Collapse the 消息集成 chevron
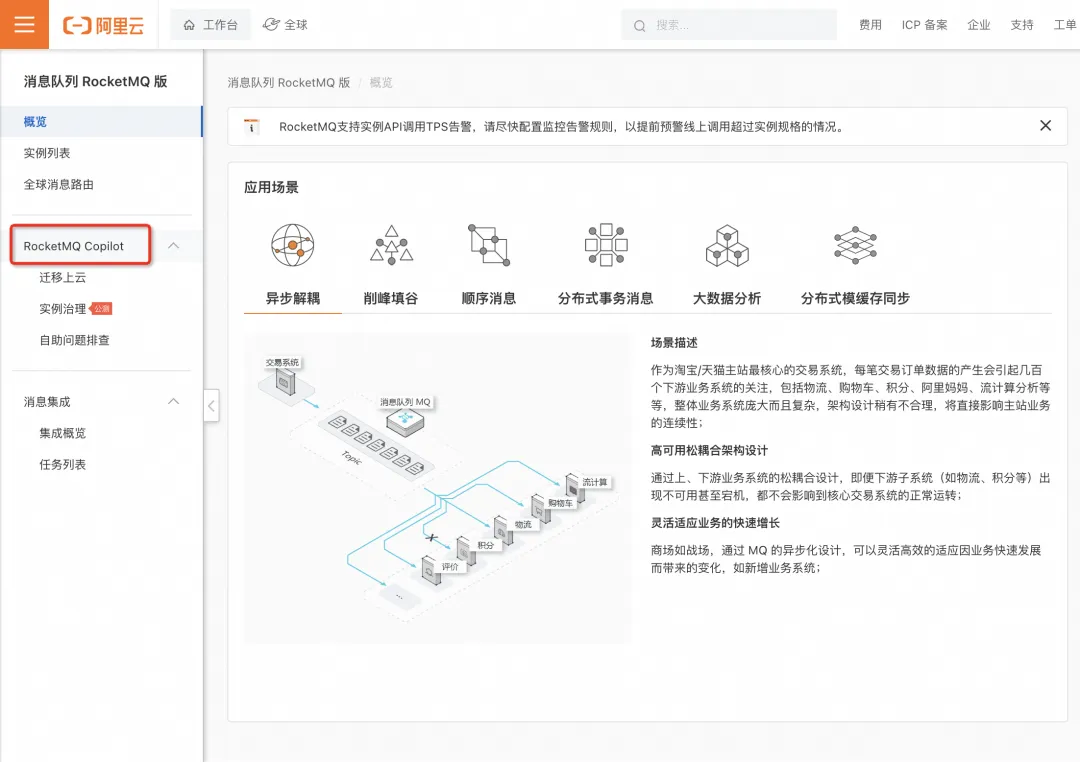 tap(174, 402)
